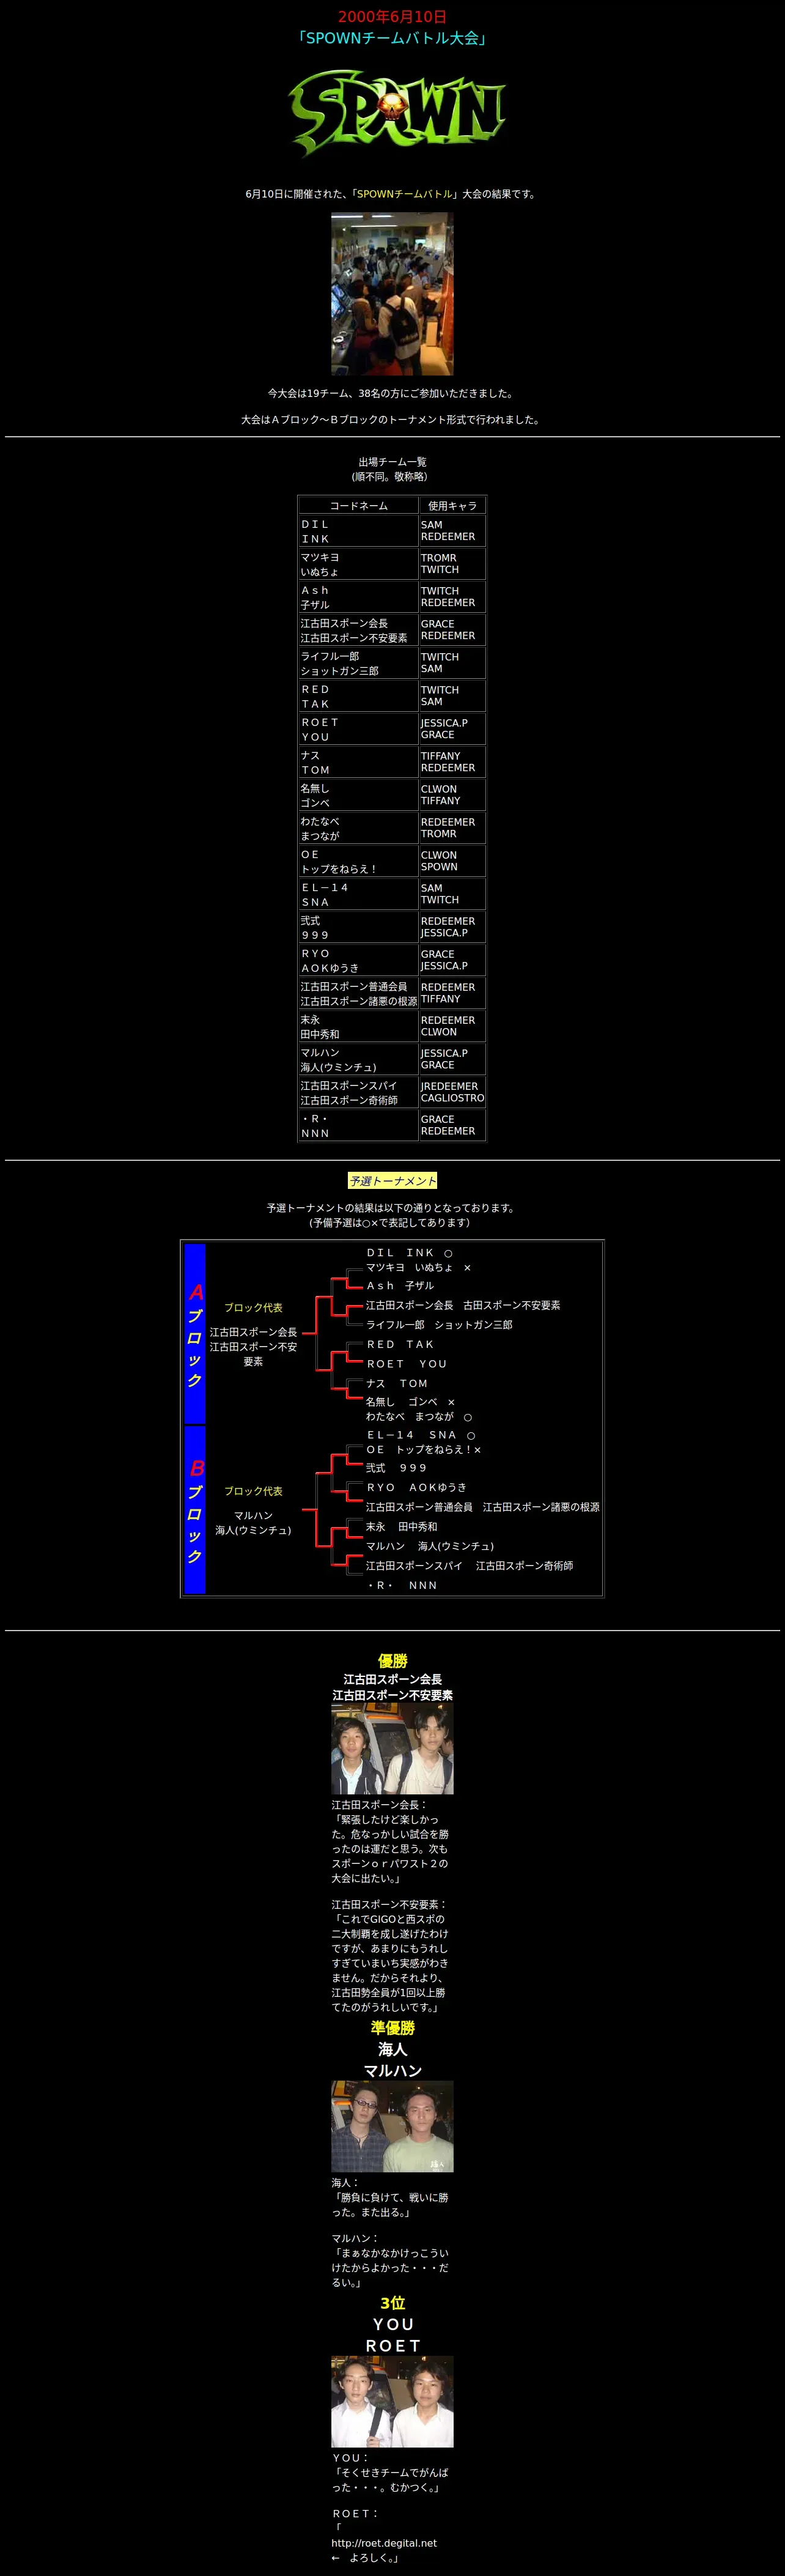Screen dimensions: 785x2576
Task: Click ブロック代表 label beside the Aブロック banner
Action: 253,1307
